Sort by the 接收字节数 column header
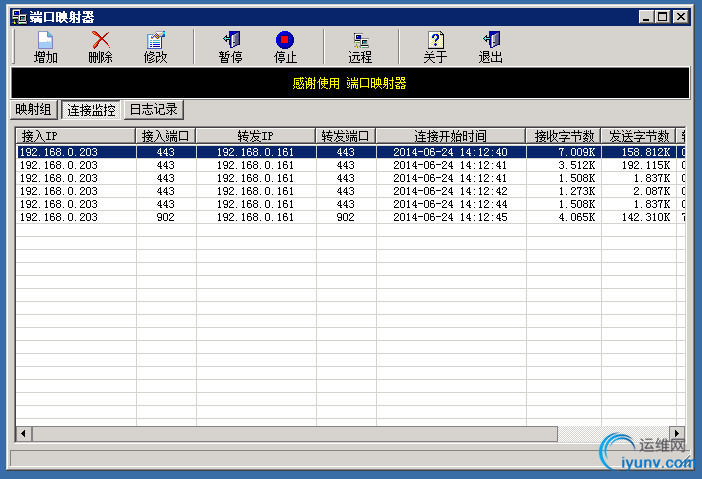Screen dimensions: 702x479 564,136
